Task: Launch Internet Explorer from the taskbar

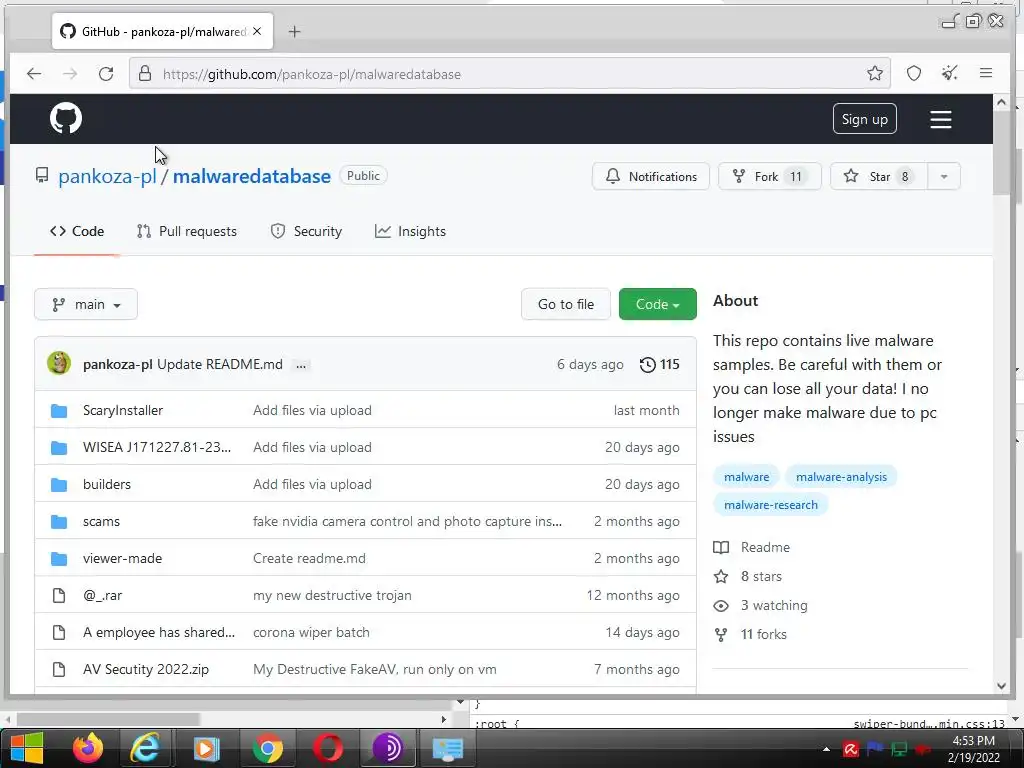Action: point(145,748)
